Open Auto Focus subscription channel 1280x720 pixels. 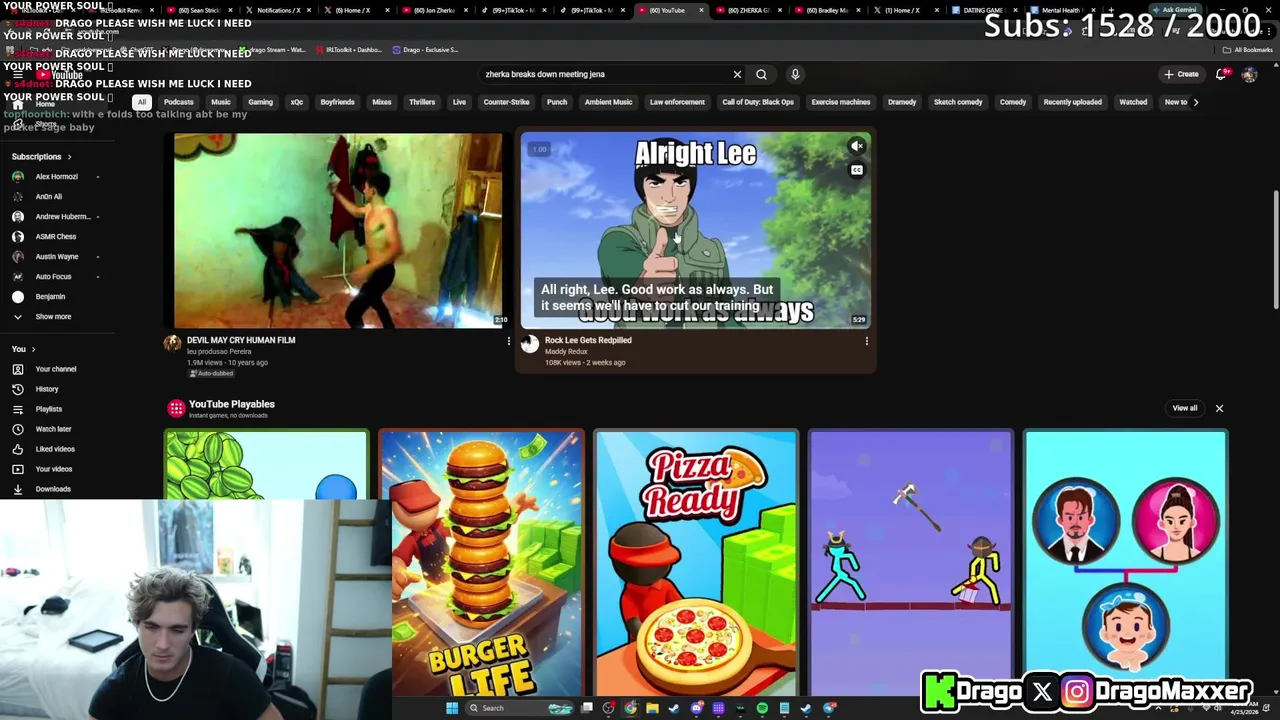tap(55, 276)
